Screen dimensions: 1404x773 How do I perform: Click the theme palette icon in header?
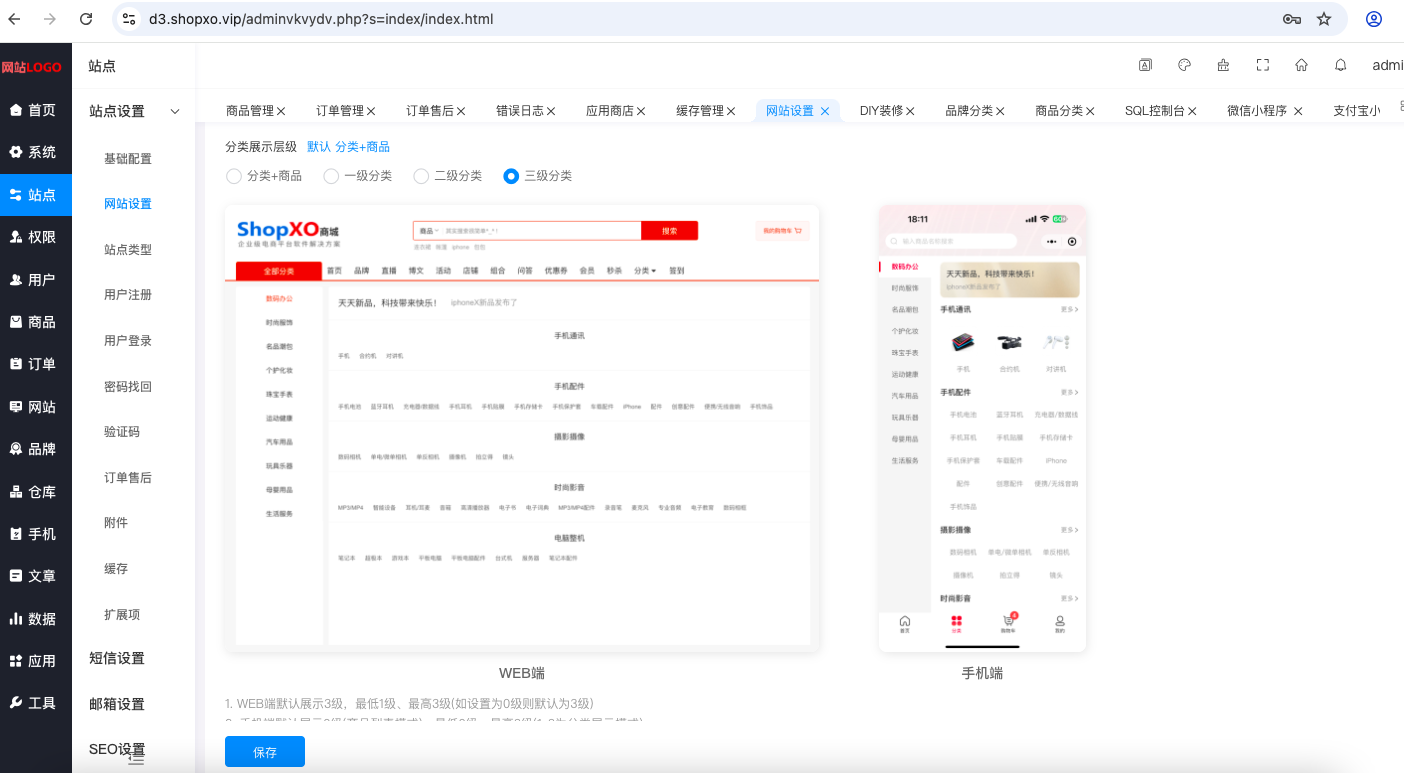1185,65
